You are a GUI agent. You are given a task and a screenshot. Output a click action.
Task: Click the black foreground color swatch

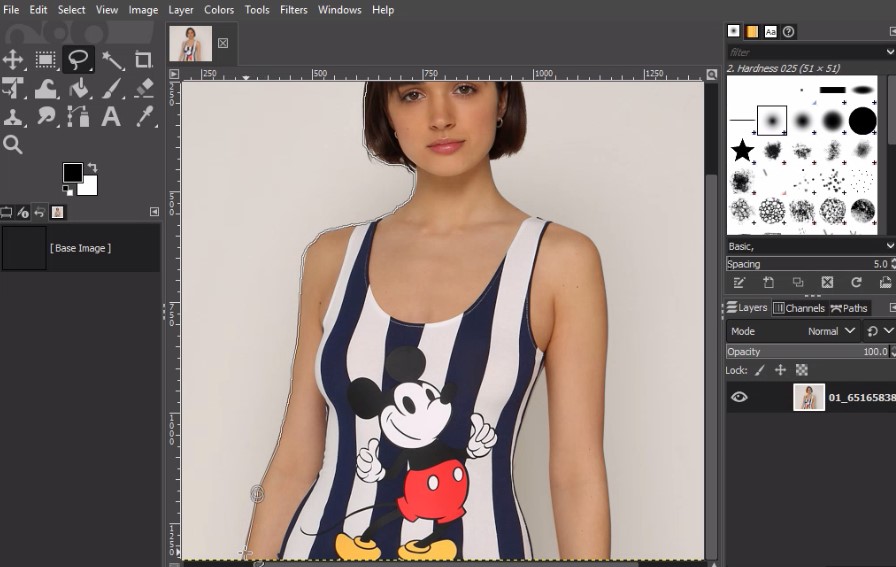pos(73,173)
